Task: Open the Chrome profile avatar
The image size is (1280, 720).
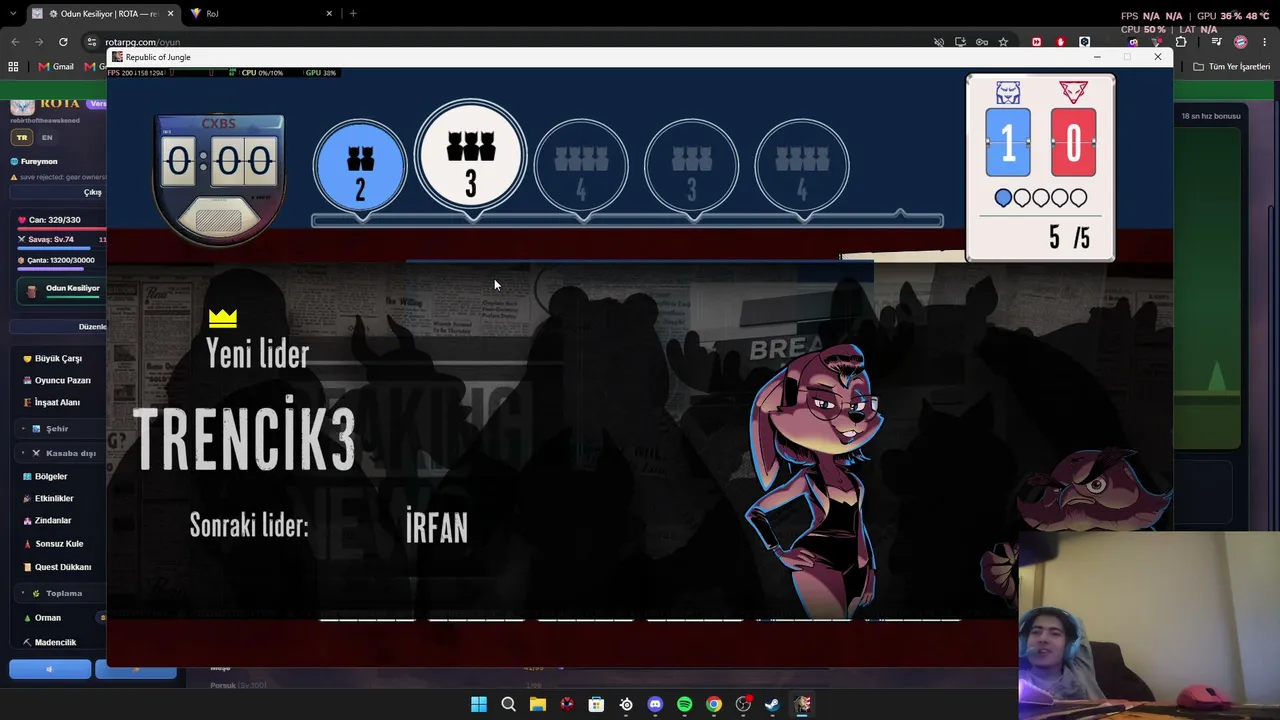Action: pyautogui.click(x=1241, y=42)
